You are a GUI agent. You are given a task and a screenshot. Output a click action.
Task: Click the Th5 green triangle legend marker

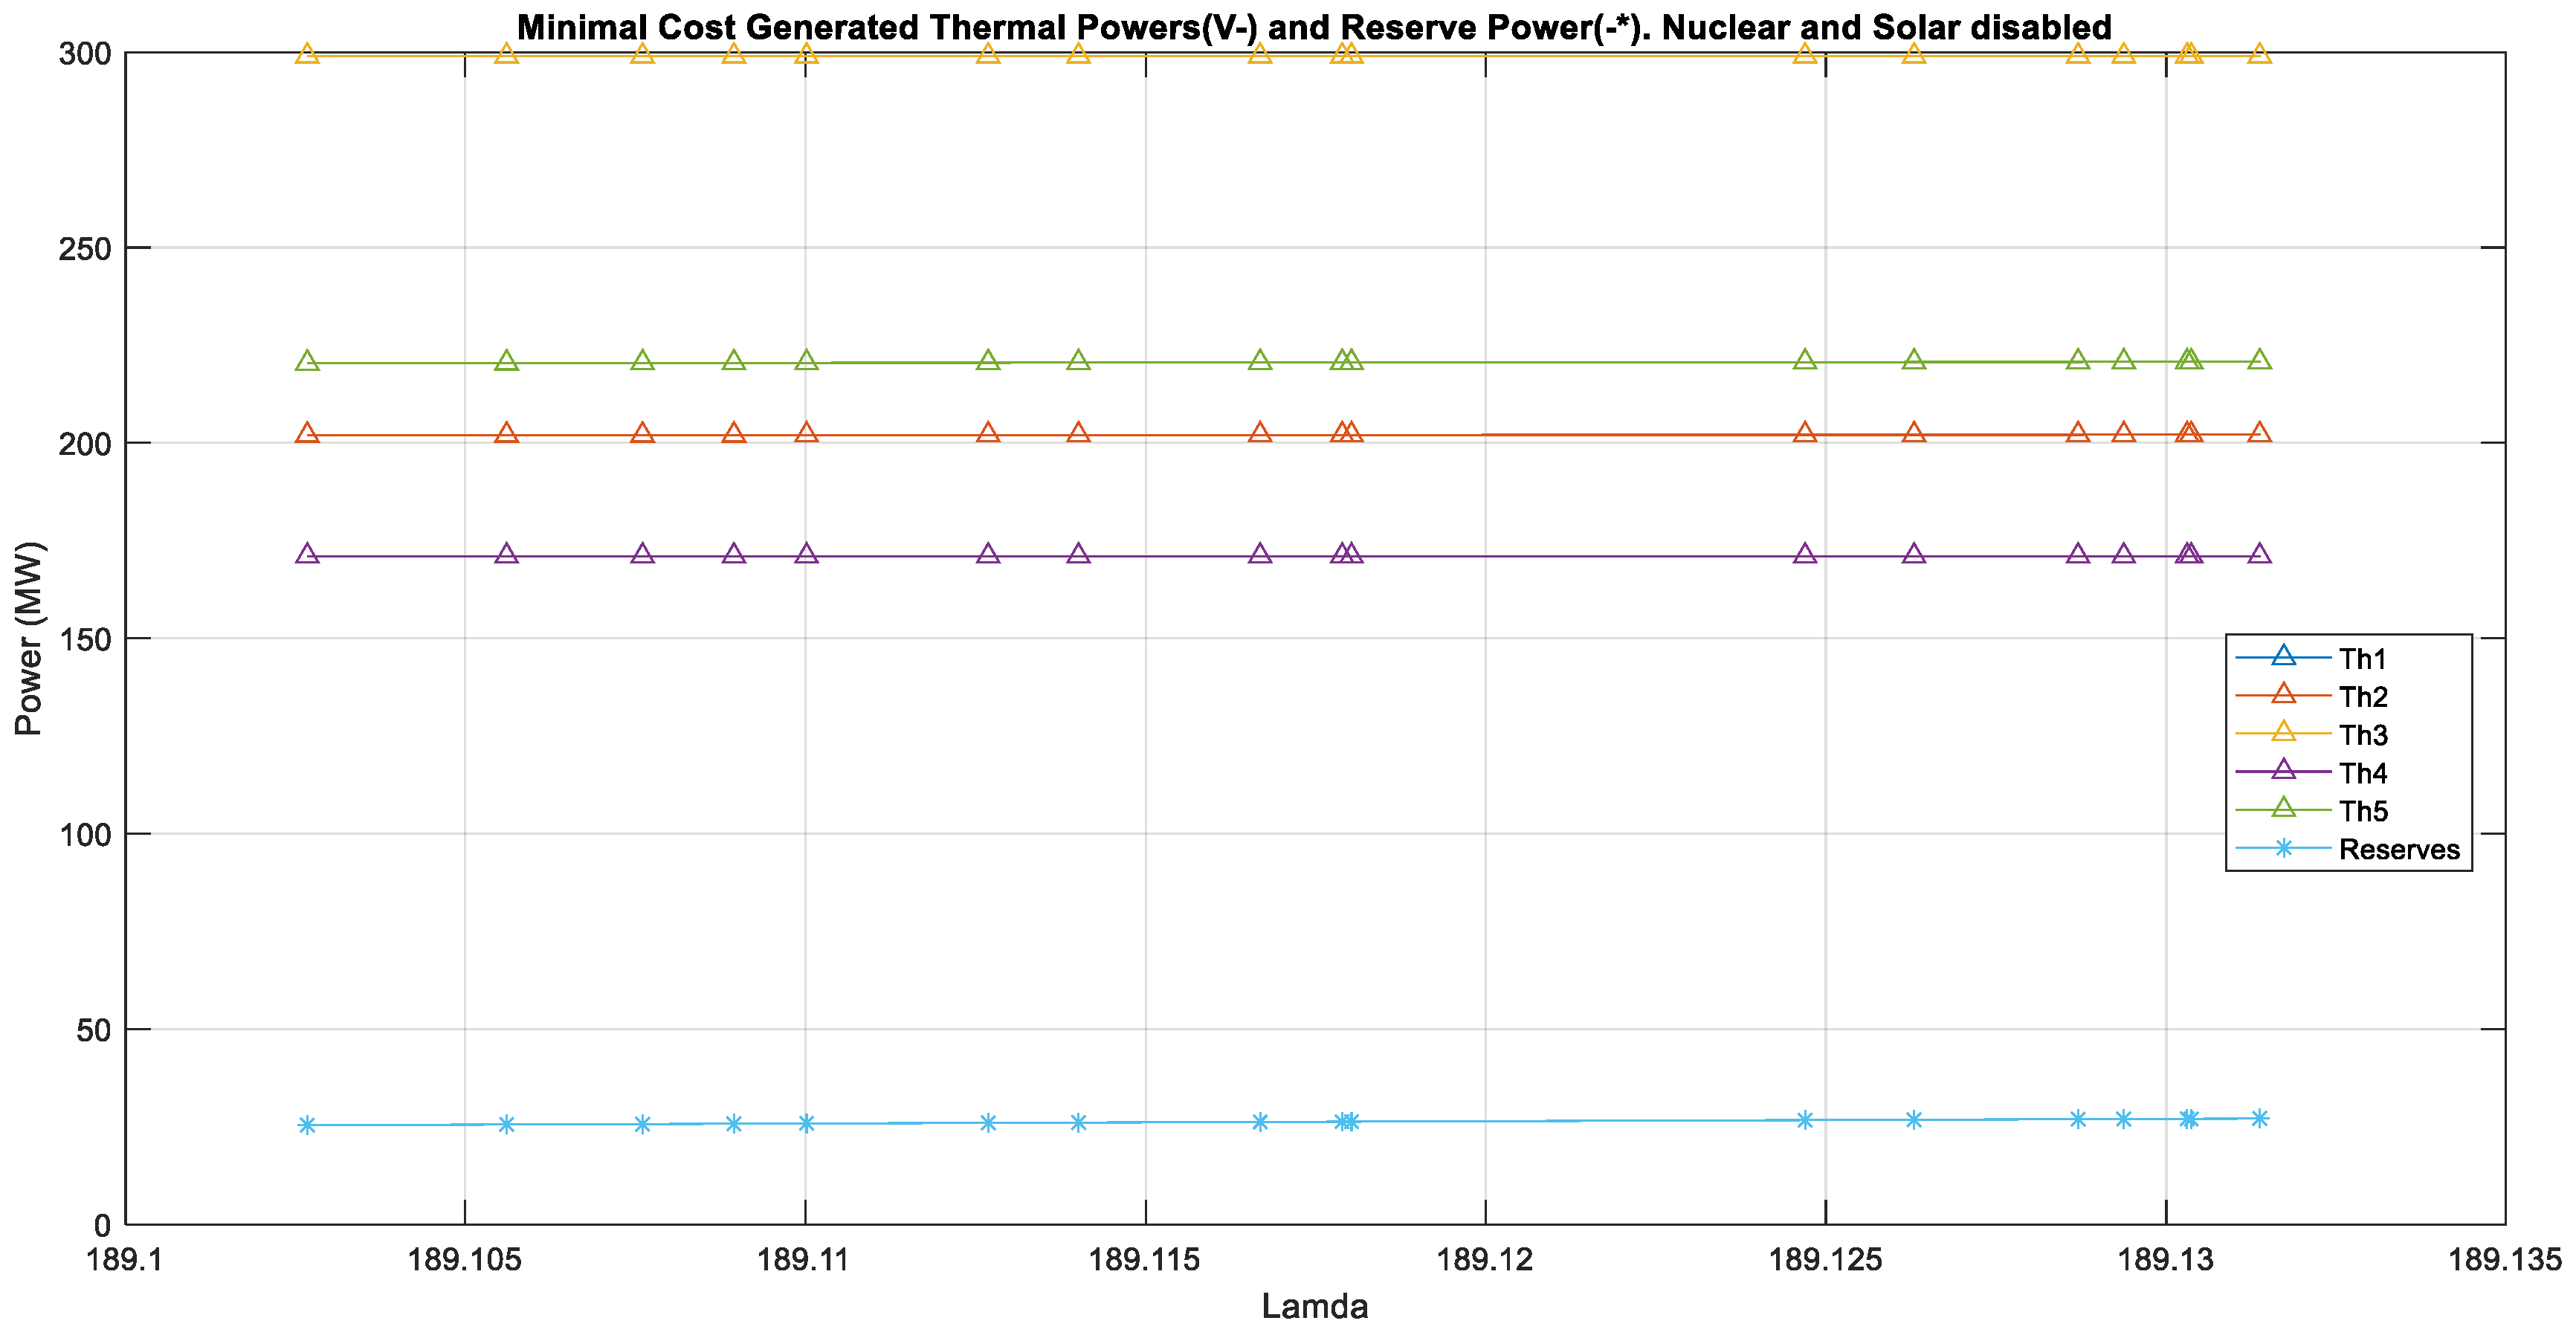(2283, 809)
